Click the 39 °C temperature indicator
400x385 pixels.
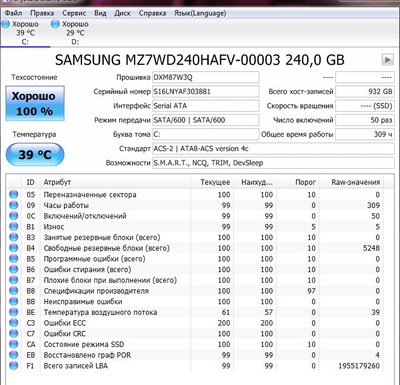point(35,154)
